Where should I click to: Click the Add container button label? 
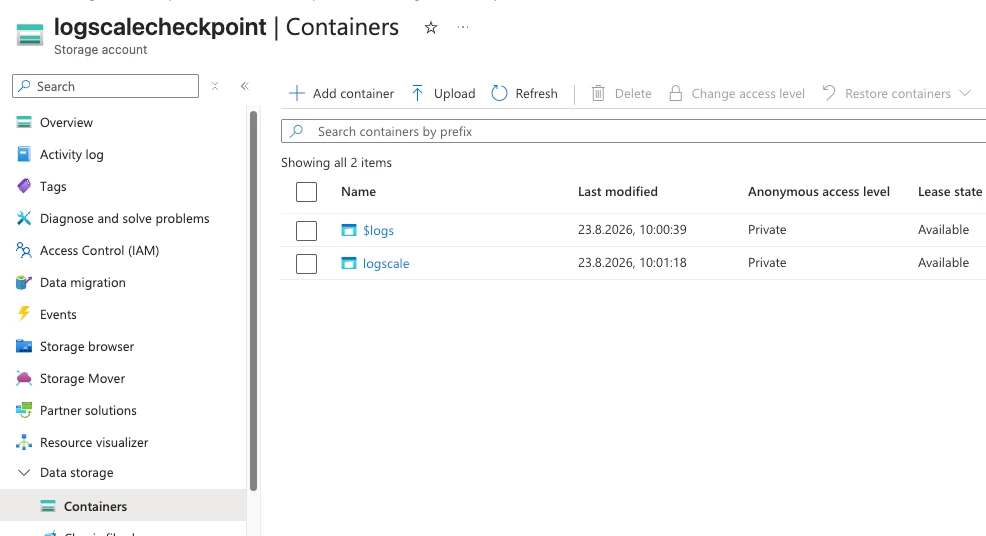(x=353, y=93)
